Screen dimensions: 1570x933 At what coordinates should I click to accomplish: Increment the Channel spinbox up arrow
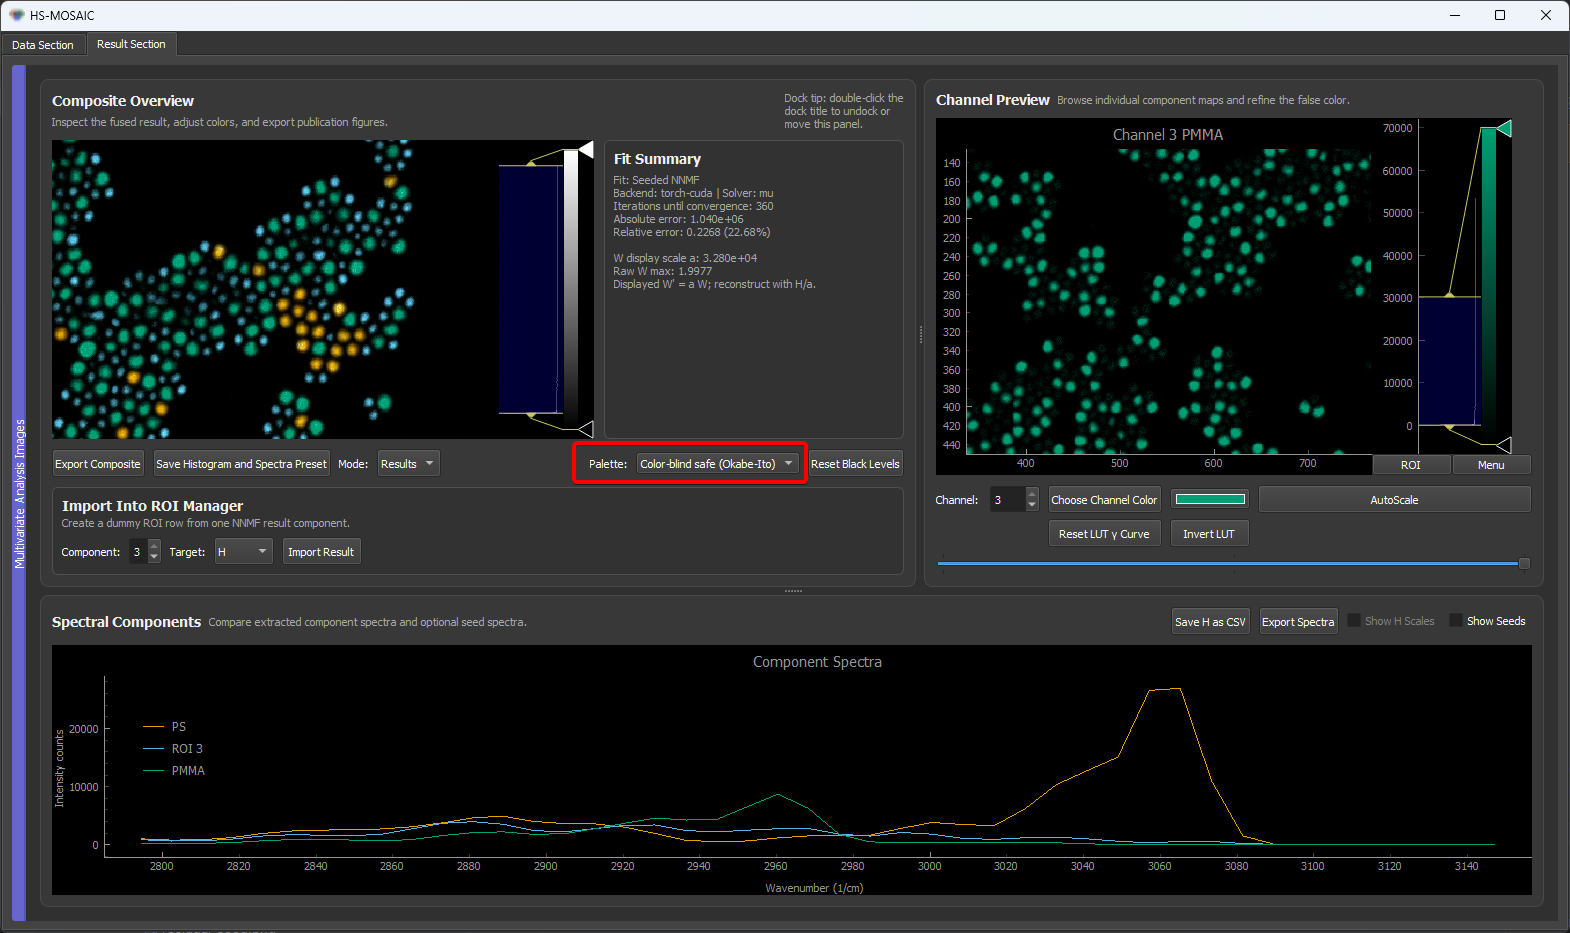click(1032, 494)
